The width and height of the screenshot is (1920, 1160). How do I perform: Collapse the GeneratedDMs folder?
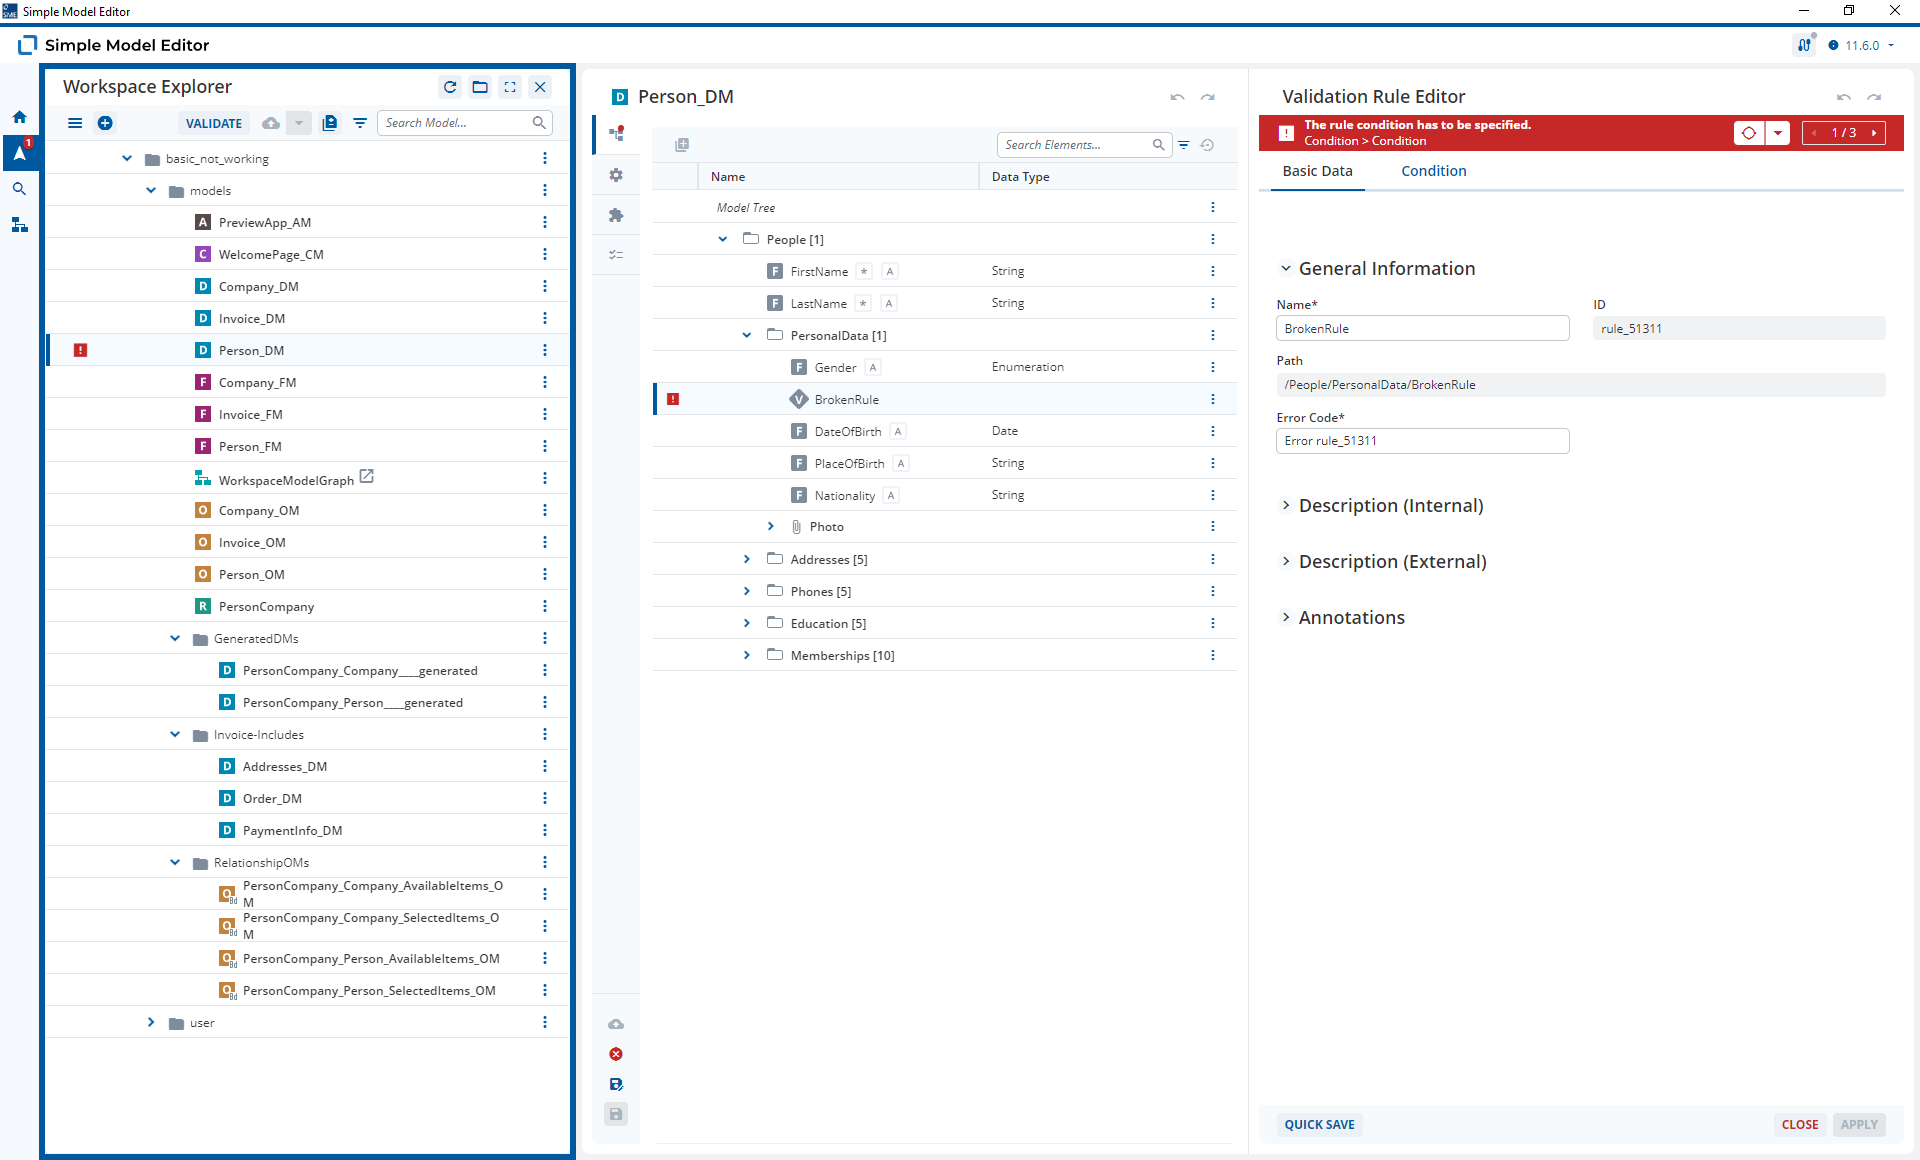(175, 638)
